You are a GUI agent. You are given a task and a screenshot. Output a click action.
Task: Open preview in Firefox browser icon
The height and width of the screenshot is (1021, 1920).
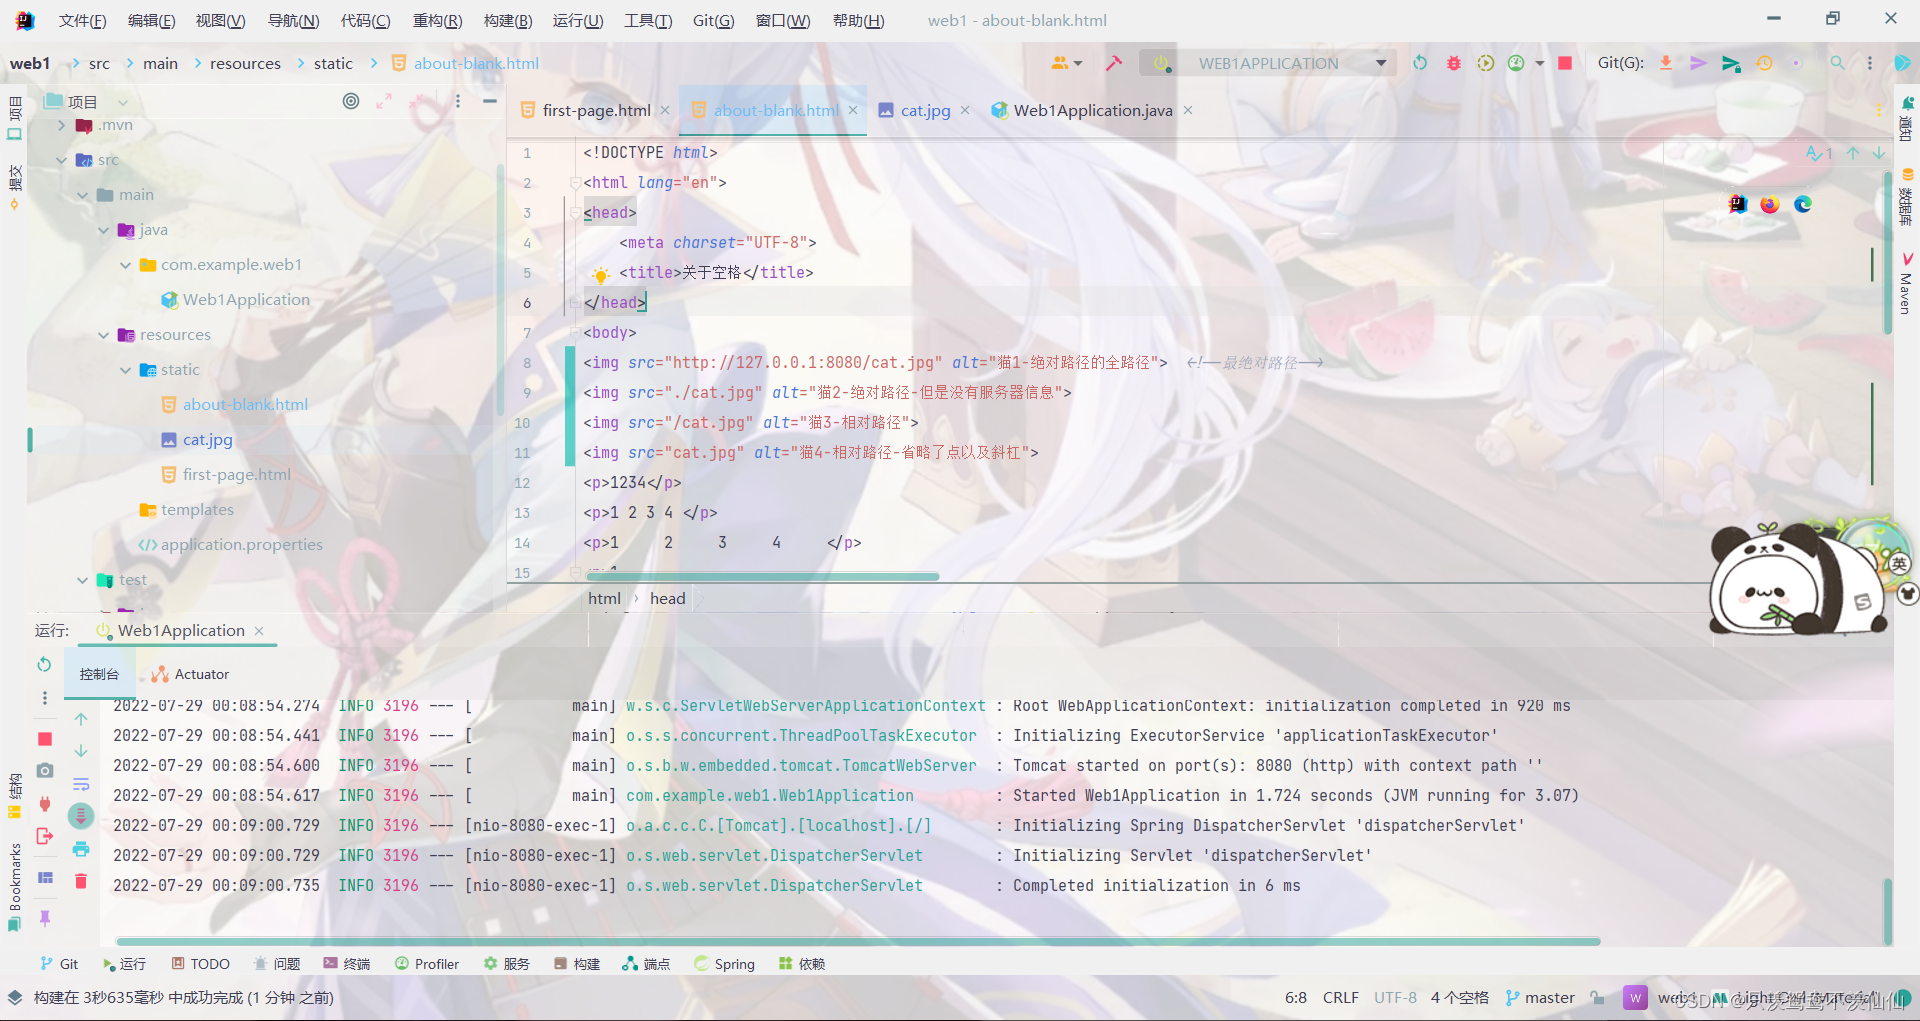point(1770,204)
